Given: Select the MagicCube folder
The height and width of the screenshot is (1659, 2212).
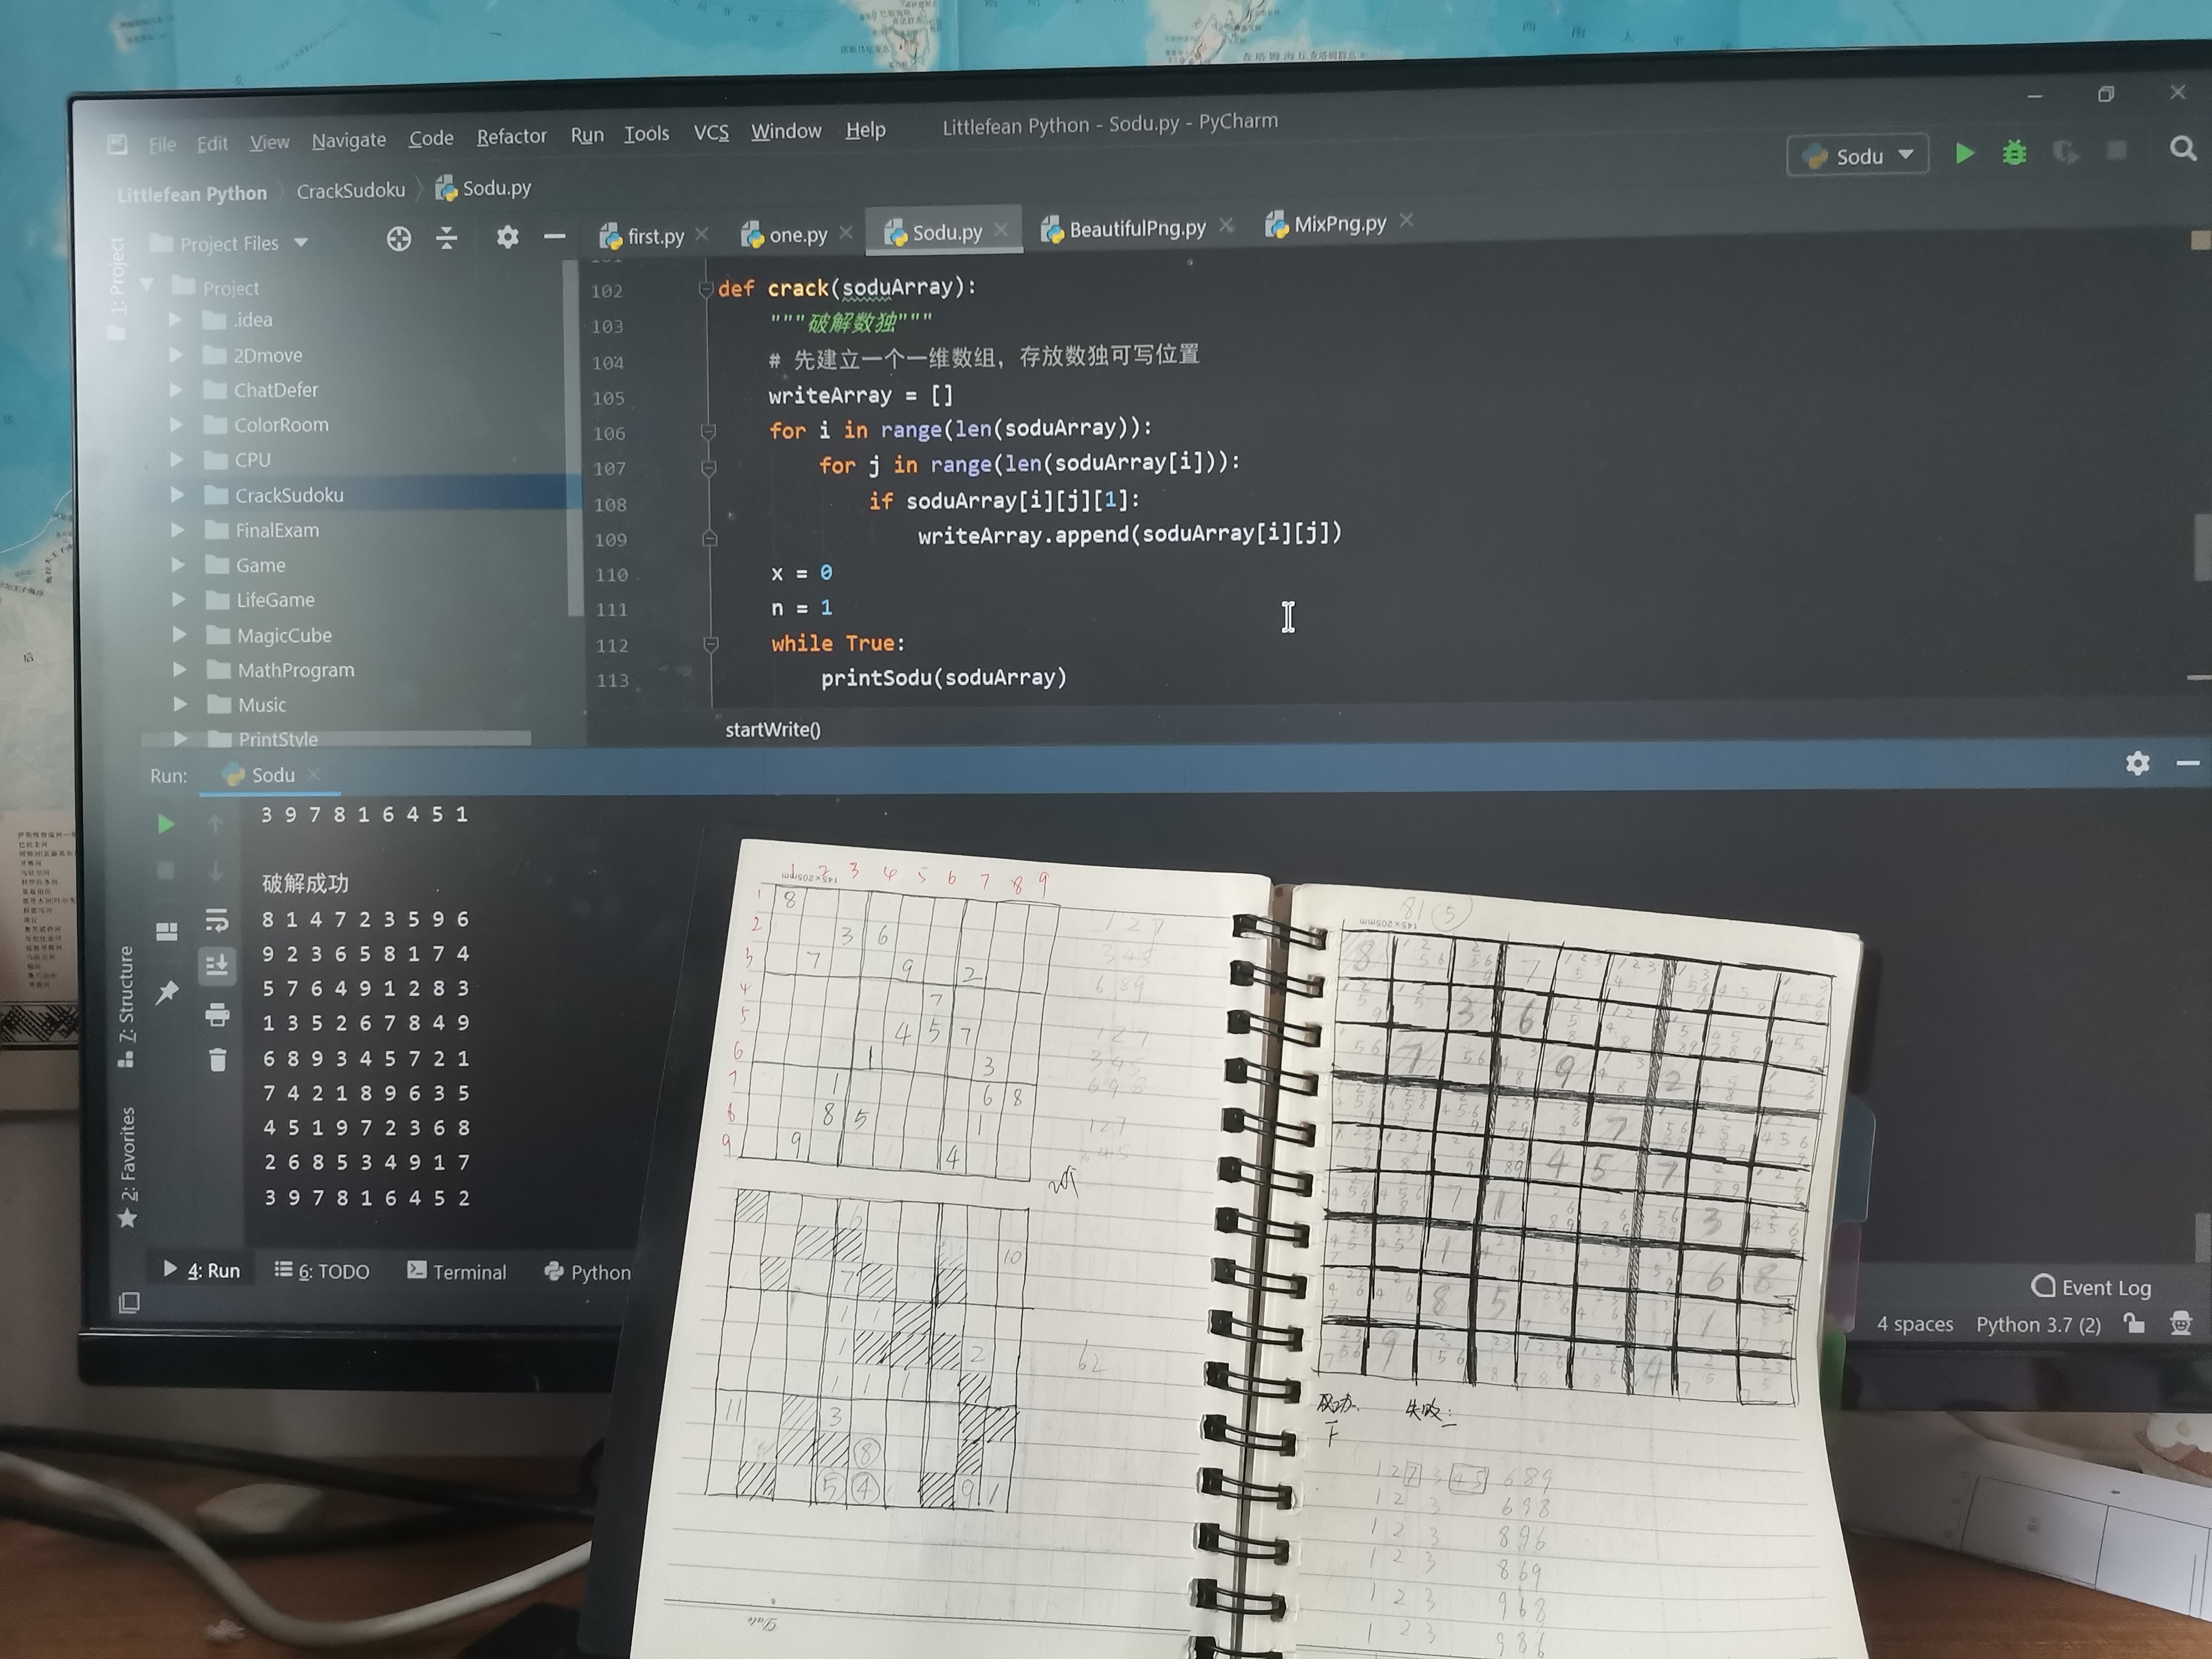Looking at the screenshot, I should click(x=284, y=635).
